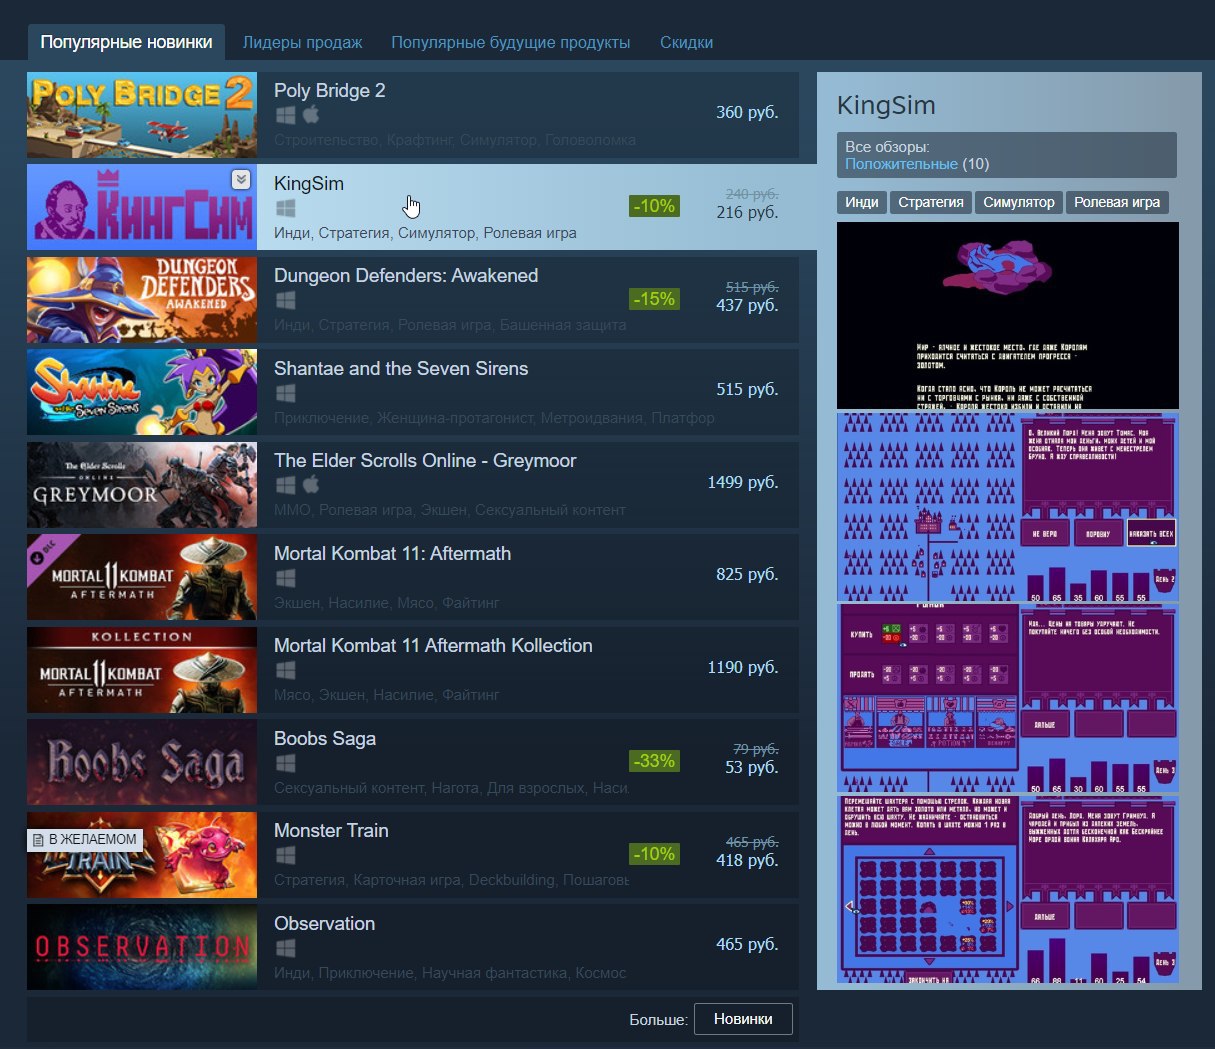The height and width of the screenshot is (1049, 1215).
Task: Click the Poly Bridge 2 capsule image
Action: [x=142, y=115]
